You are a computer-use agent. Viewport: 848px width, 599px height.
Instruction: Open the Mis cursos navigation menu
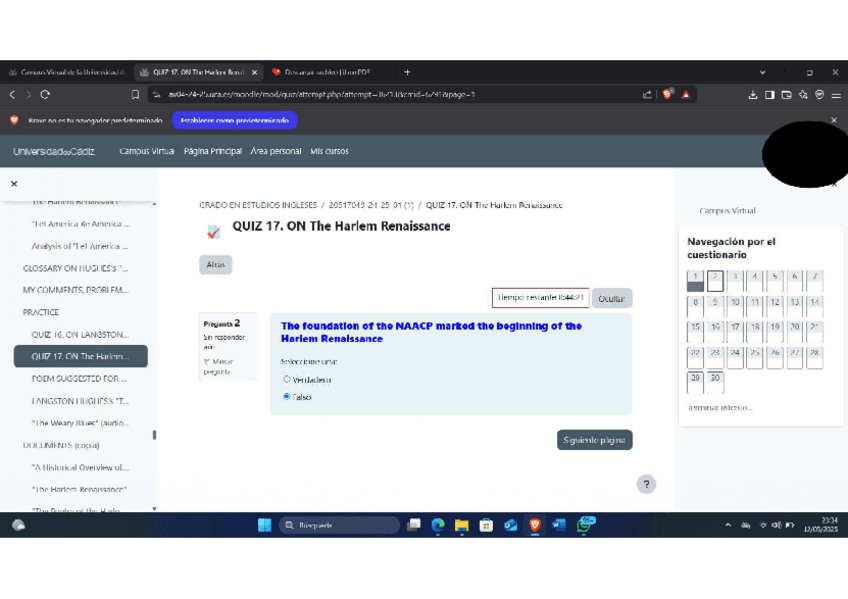click(329, 151)
